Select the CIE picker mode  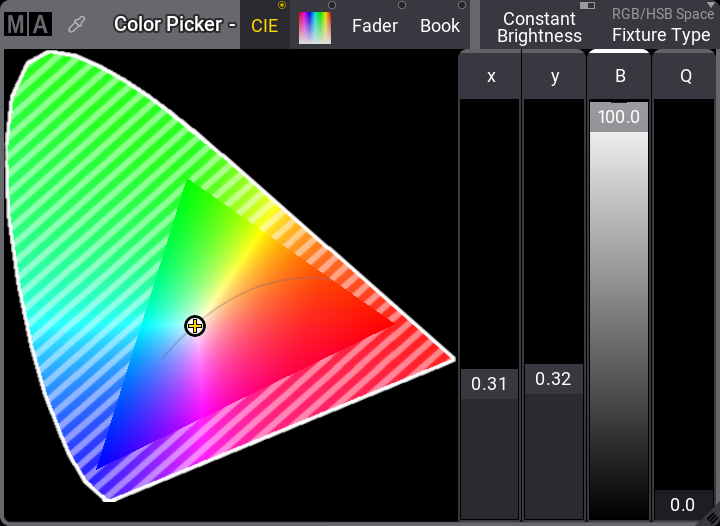click(265, 26)
